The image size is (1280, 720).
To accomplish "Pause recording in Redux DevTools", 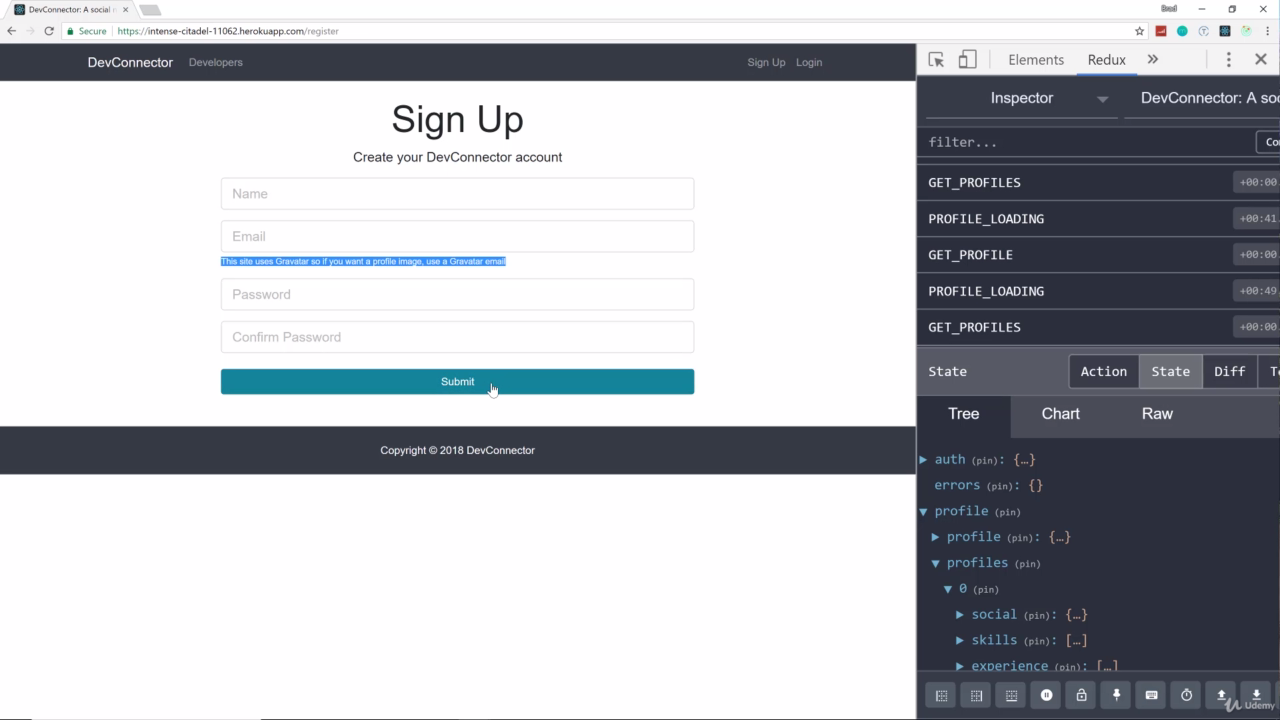I will tap(1046, 695).
